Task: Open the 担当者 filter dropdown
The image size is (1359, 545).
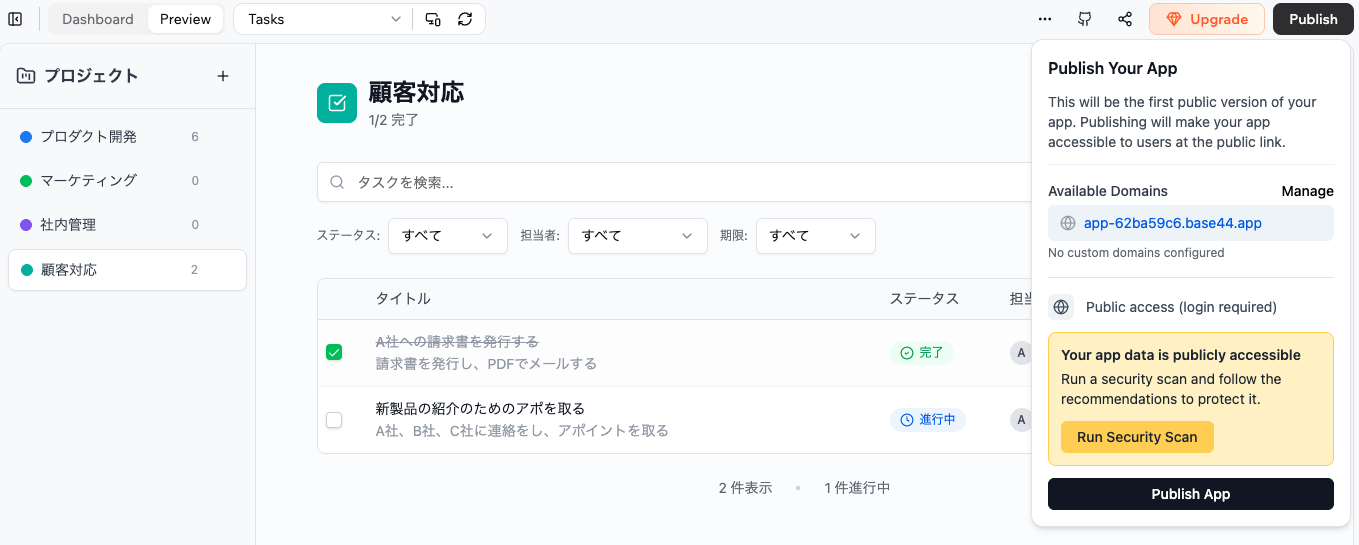Action: 637,236
